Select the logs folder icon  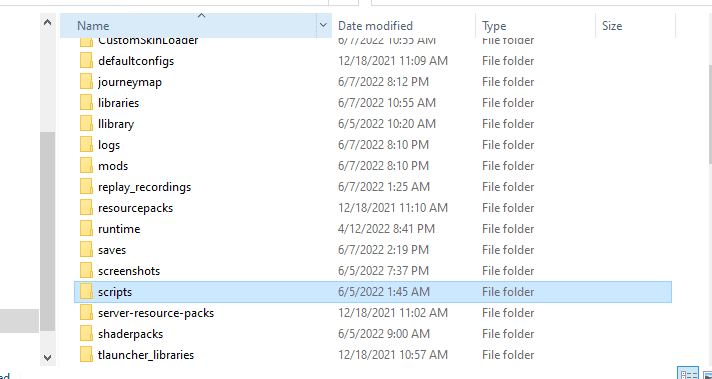pos(86,145)
